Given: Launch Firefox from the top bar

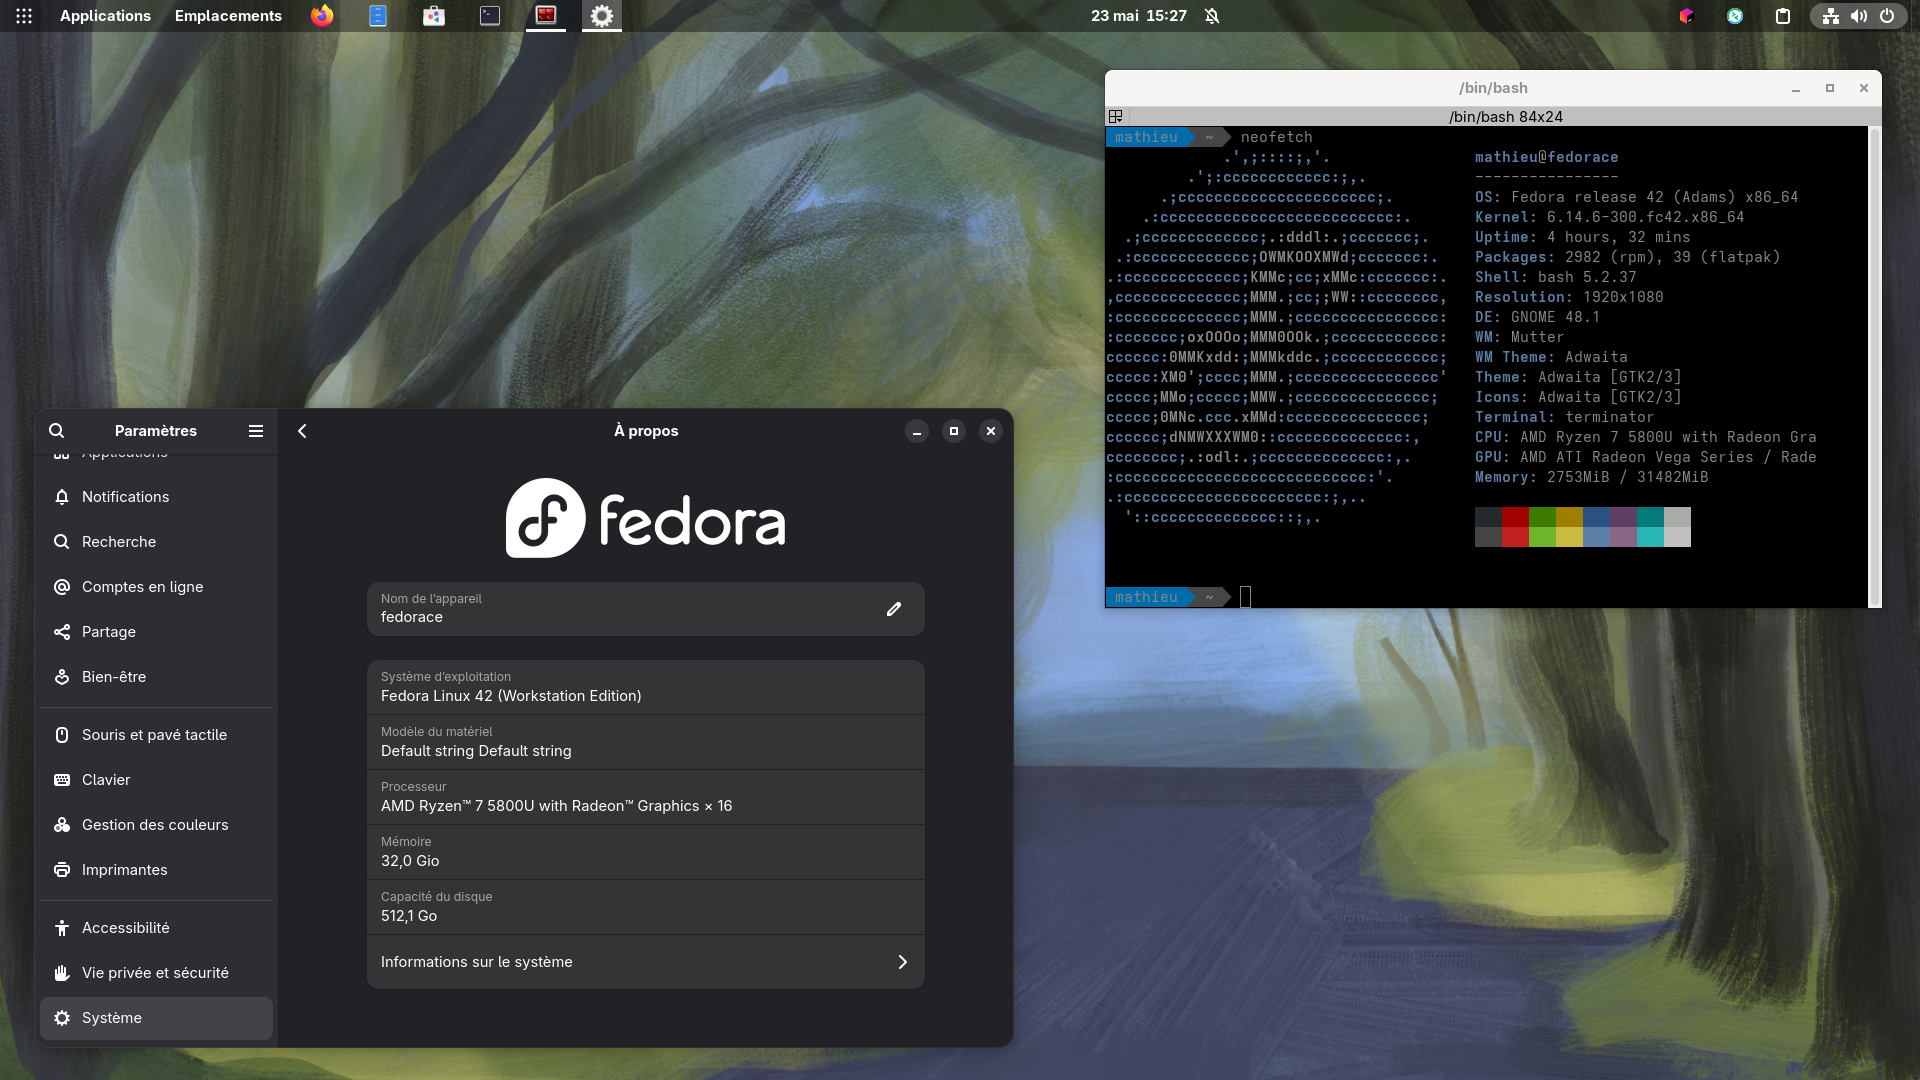Looking at the screenshot, I should pos(322,16).
